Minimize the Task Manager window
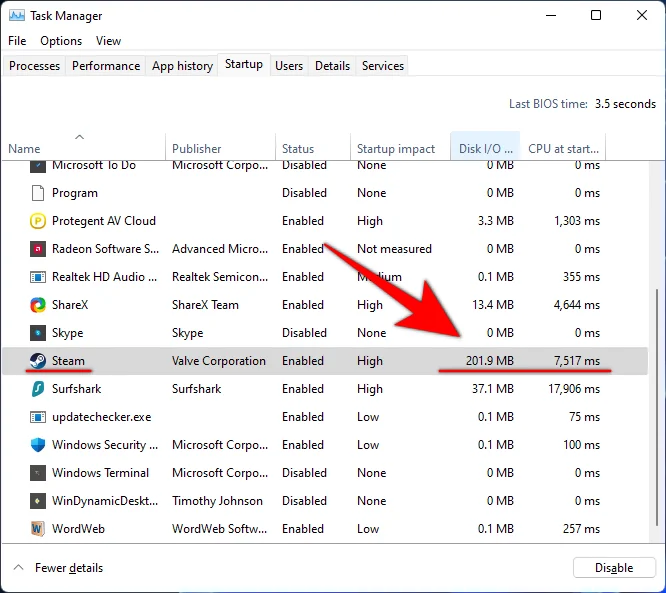The width and height of the screenshot is (666, 593). [x=551, y=15]
